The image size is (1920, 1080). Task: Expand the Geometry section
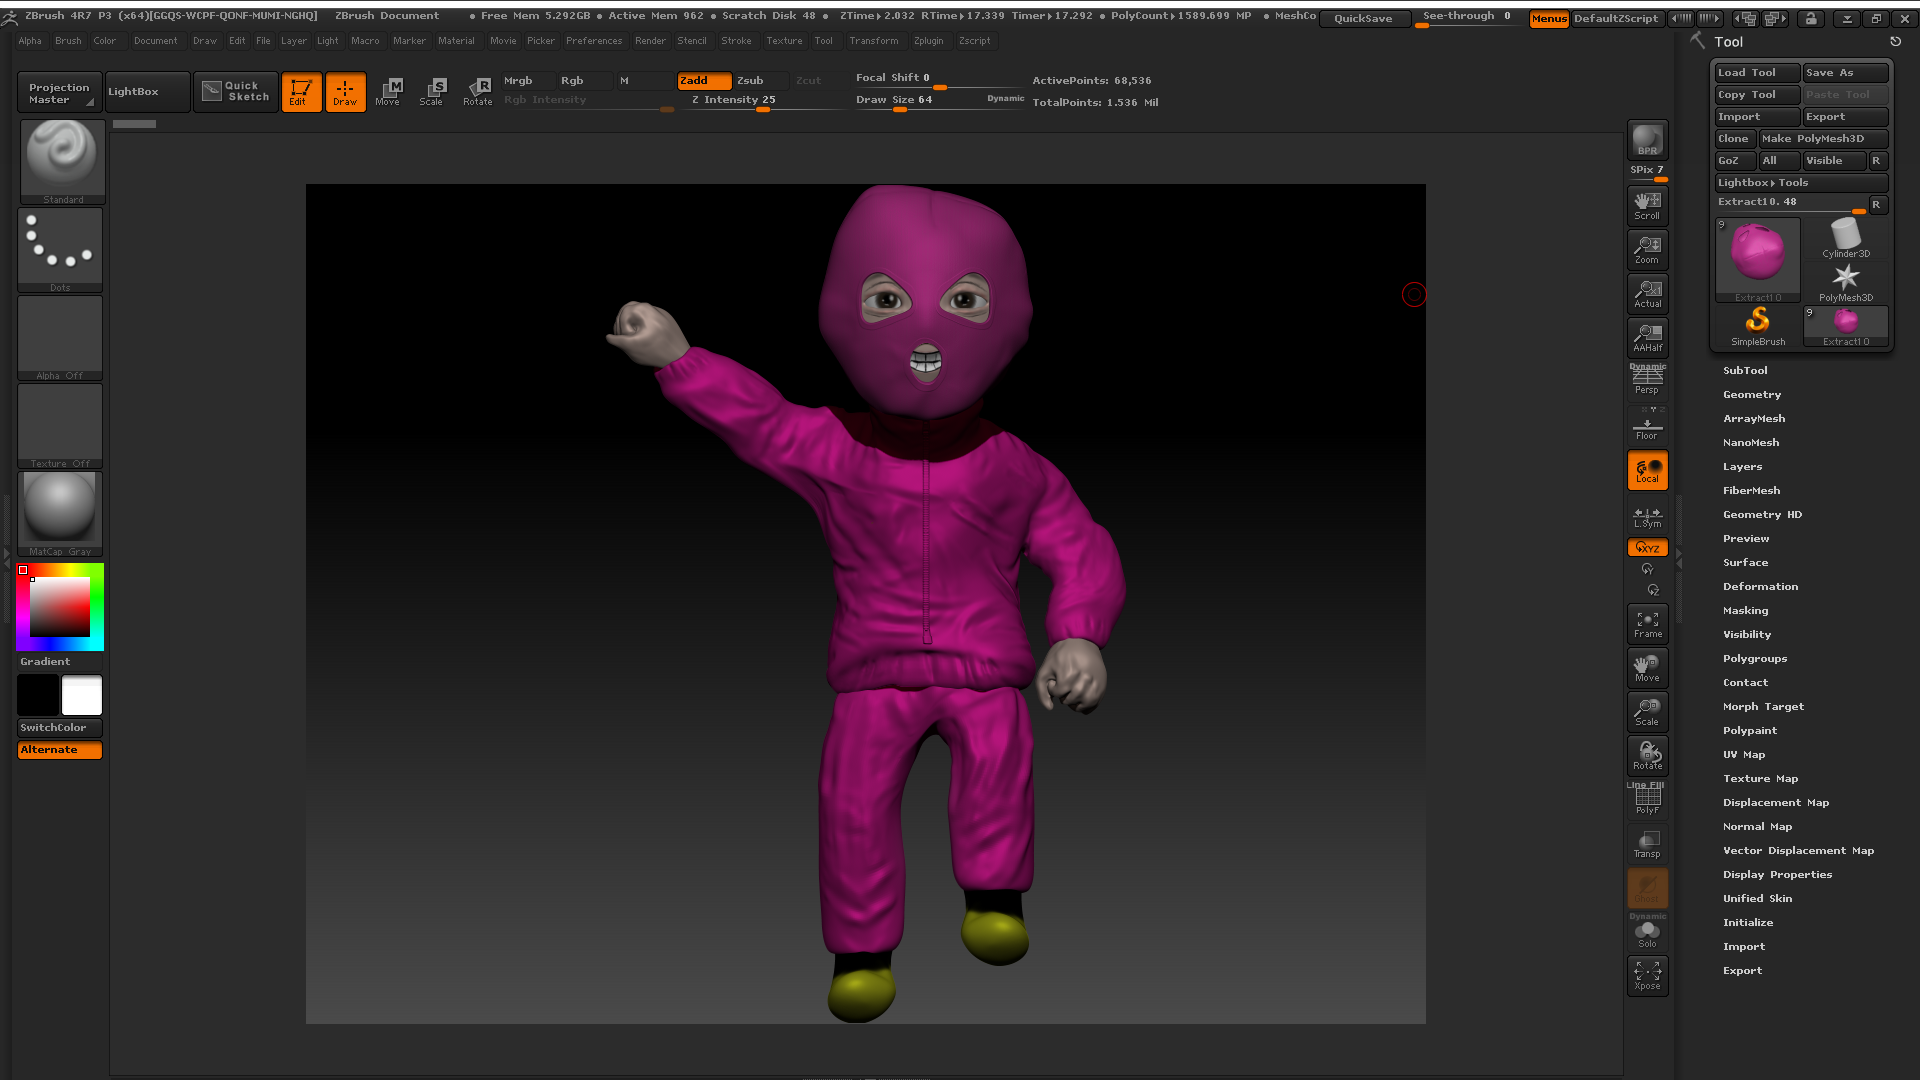(x=1751, y=395)
